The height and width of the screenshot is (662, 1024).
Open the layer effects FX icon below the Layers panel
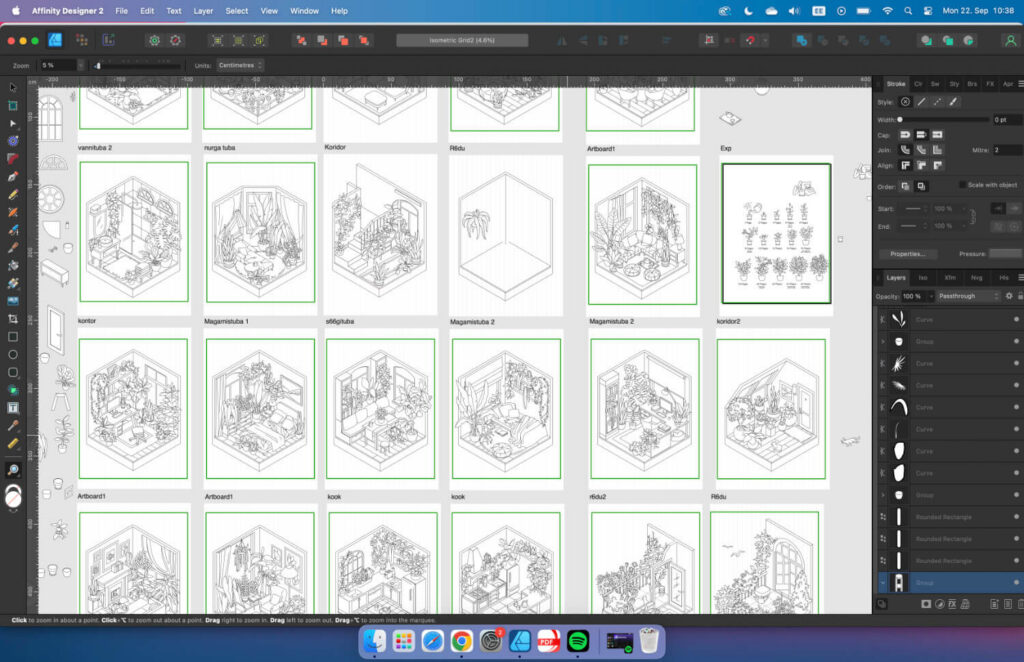[x=953, y=604]
